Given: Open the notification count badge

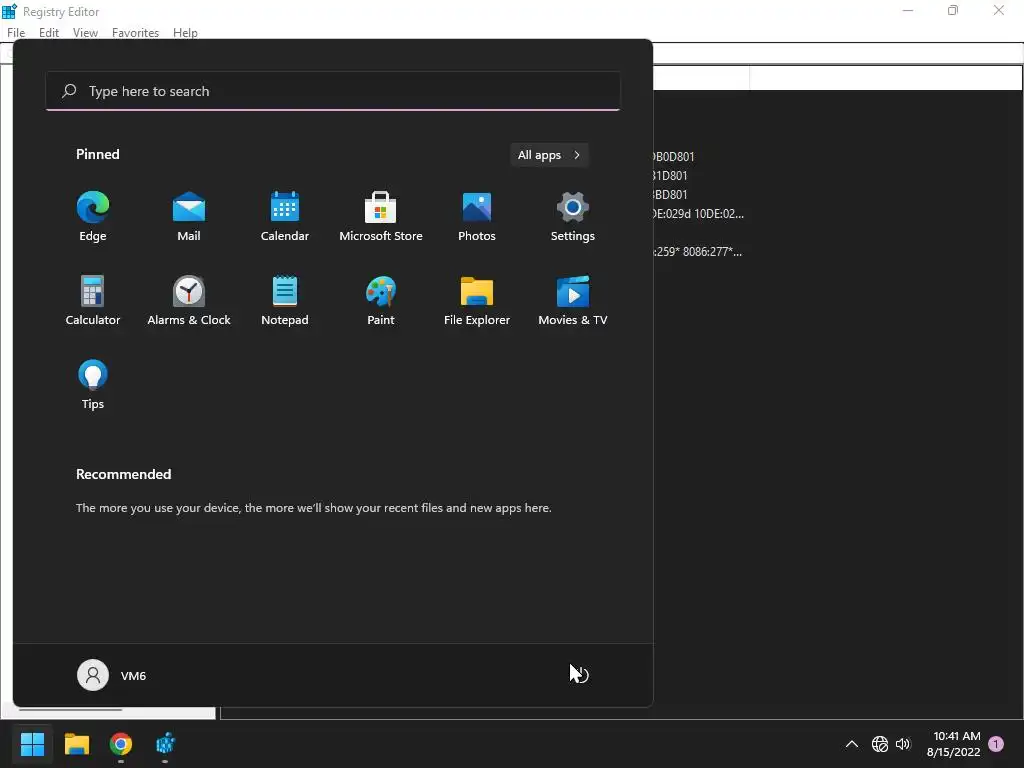Looking at the screenshot, I should 996,744.
